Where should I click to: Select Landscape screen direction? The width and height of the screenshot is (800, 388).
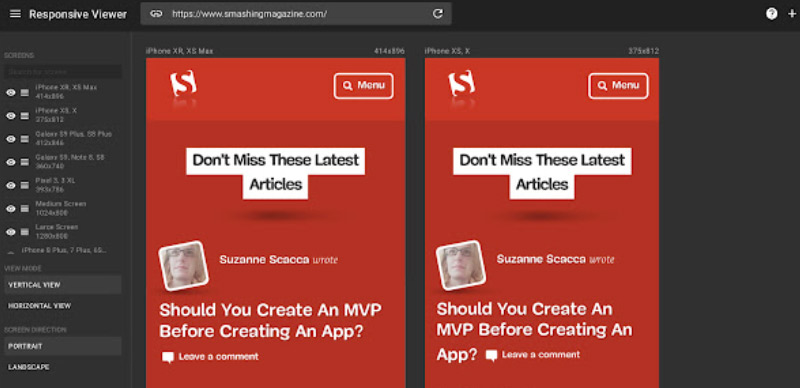63,367
